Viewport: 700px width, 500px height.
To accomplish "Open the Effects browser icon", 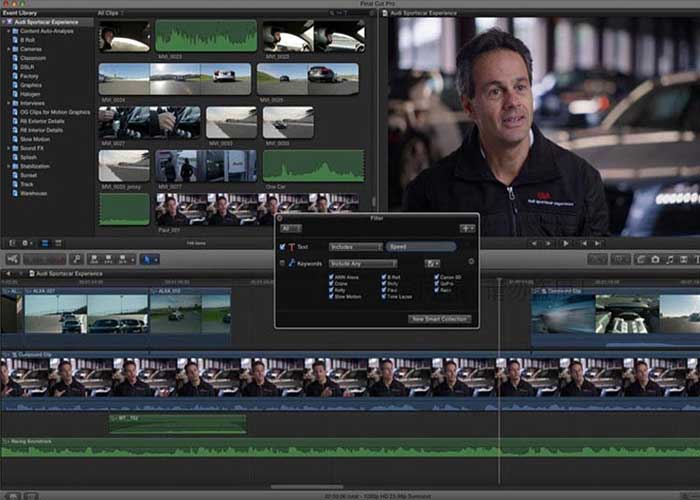I will 641,259.
